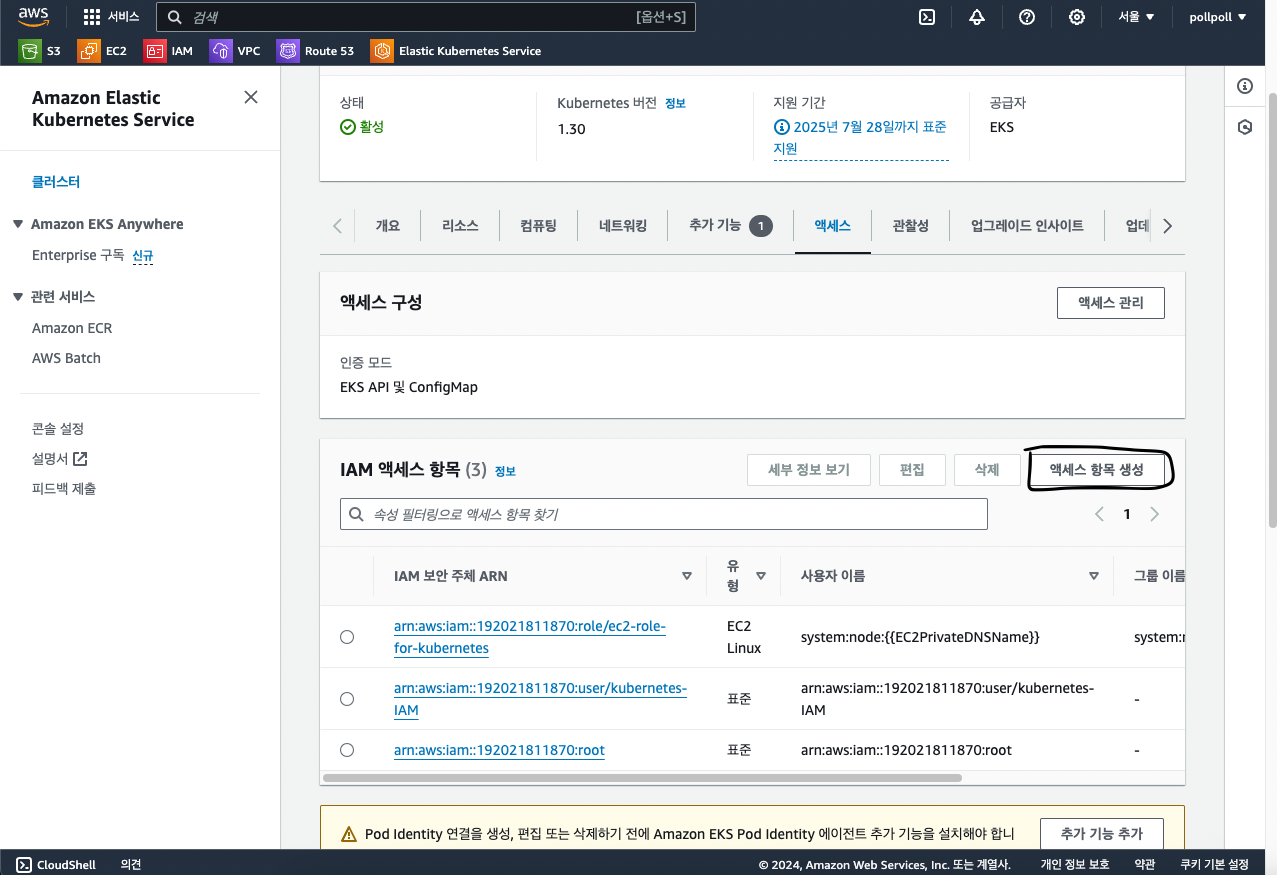Sort by 유형 column arrow
The width and height of the screenshot is (1277, 875).
[x=761, y=576]
